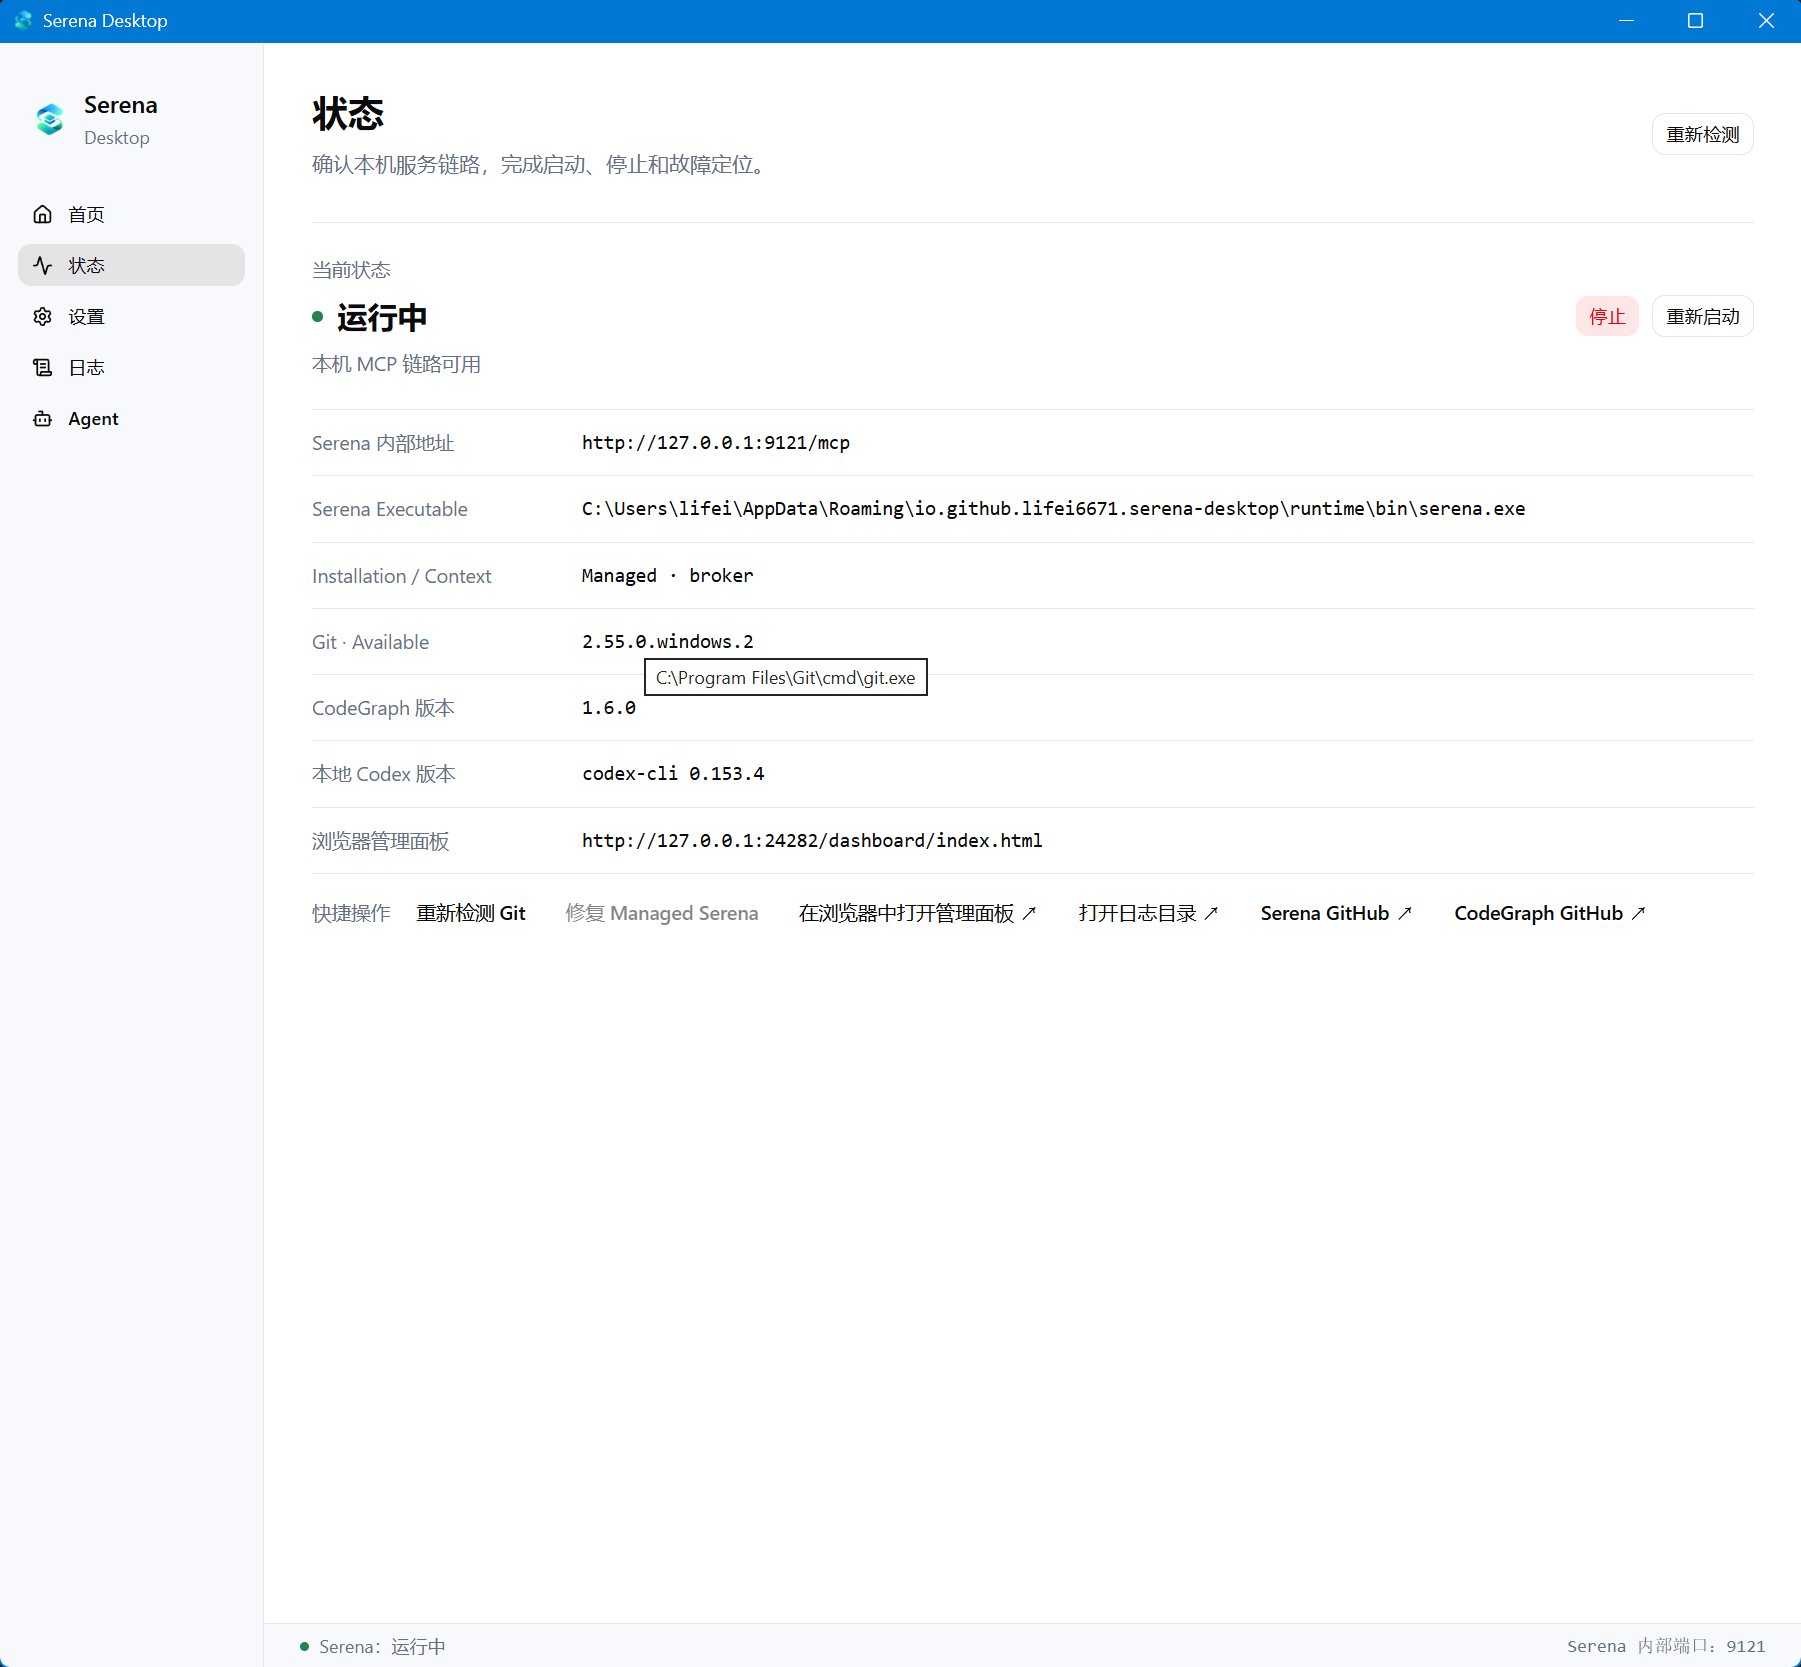The width and height of the screenshot is (1801, 1667).
Task: Click the Serena 内部地址 label
Action: (383, 443)
